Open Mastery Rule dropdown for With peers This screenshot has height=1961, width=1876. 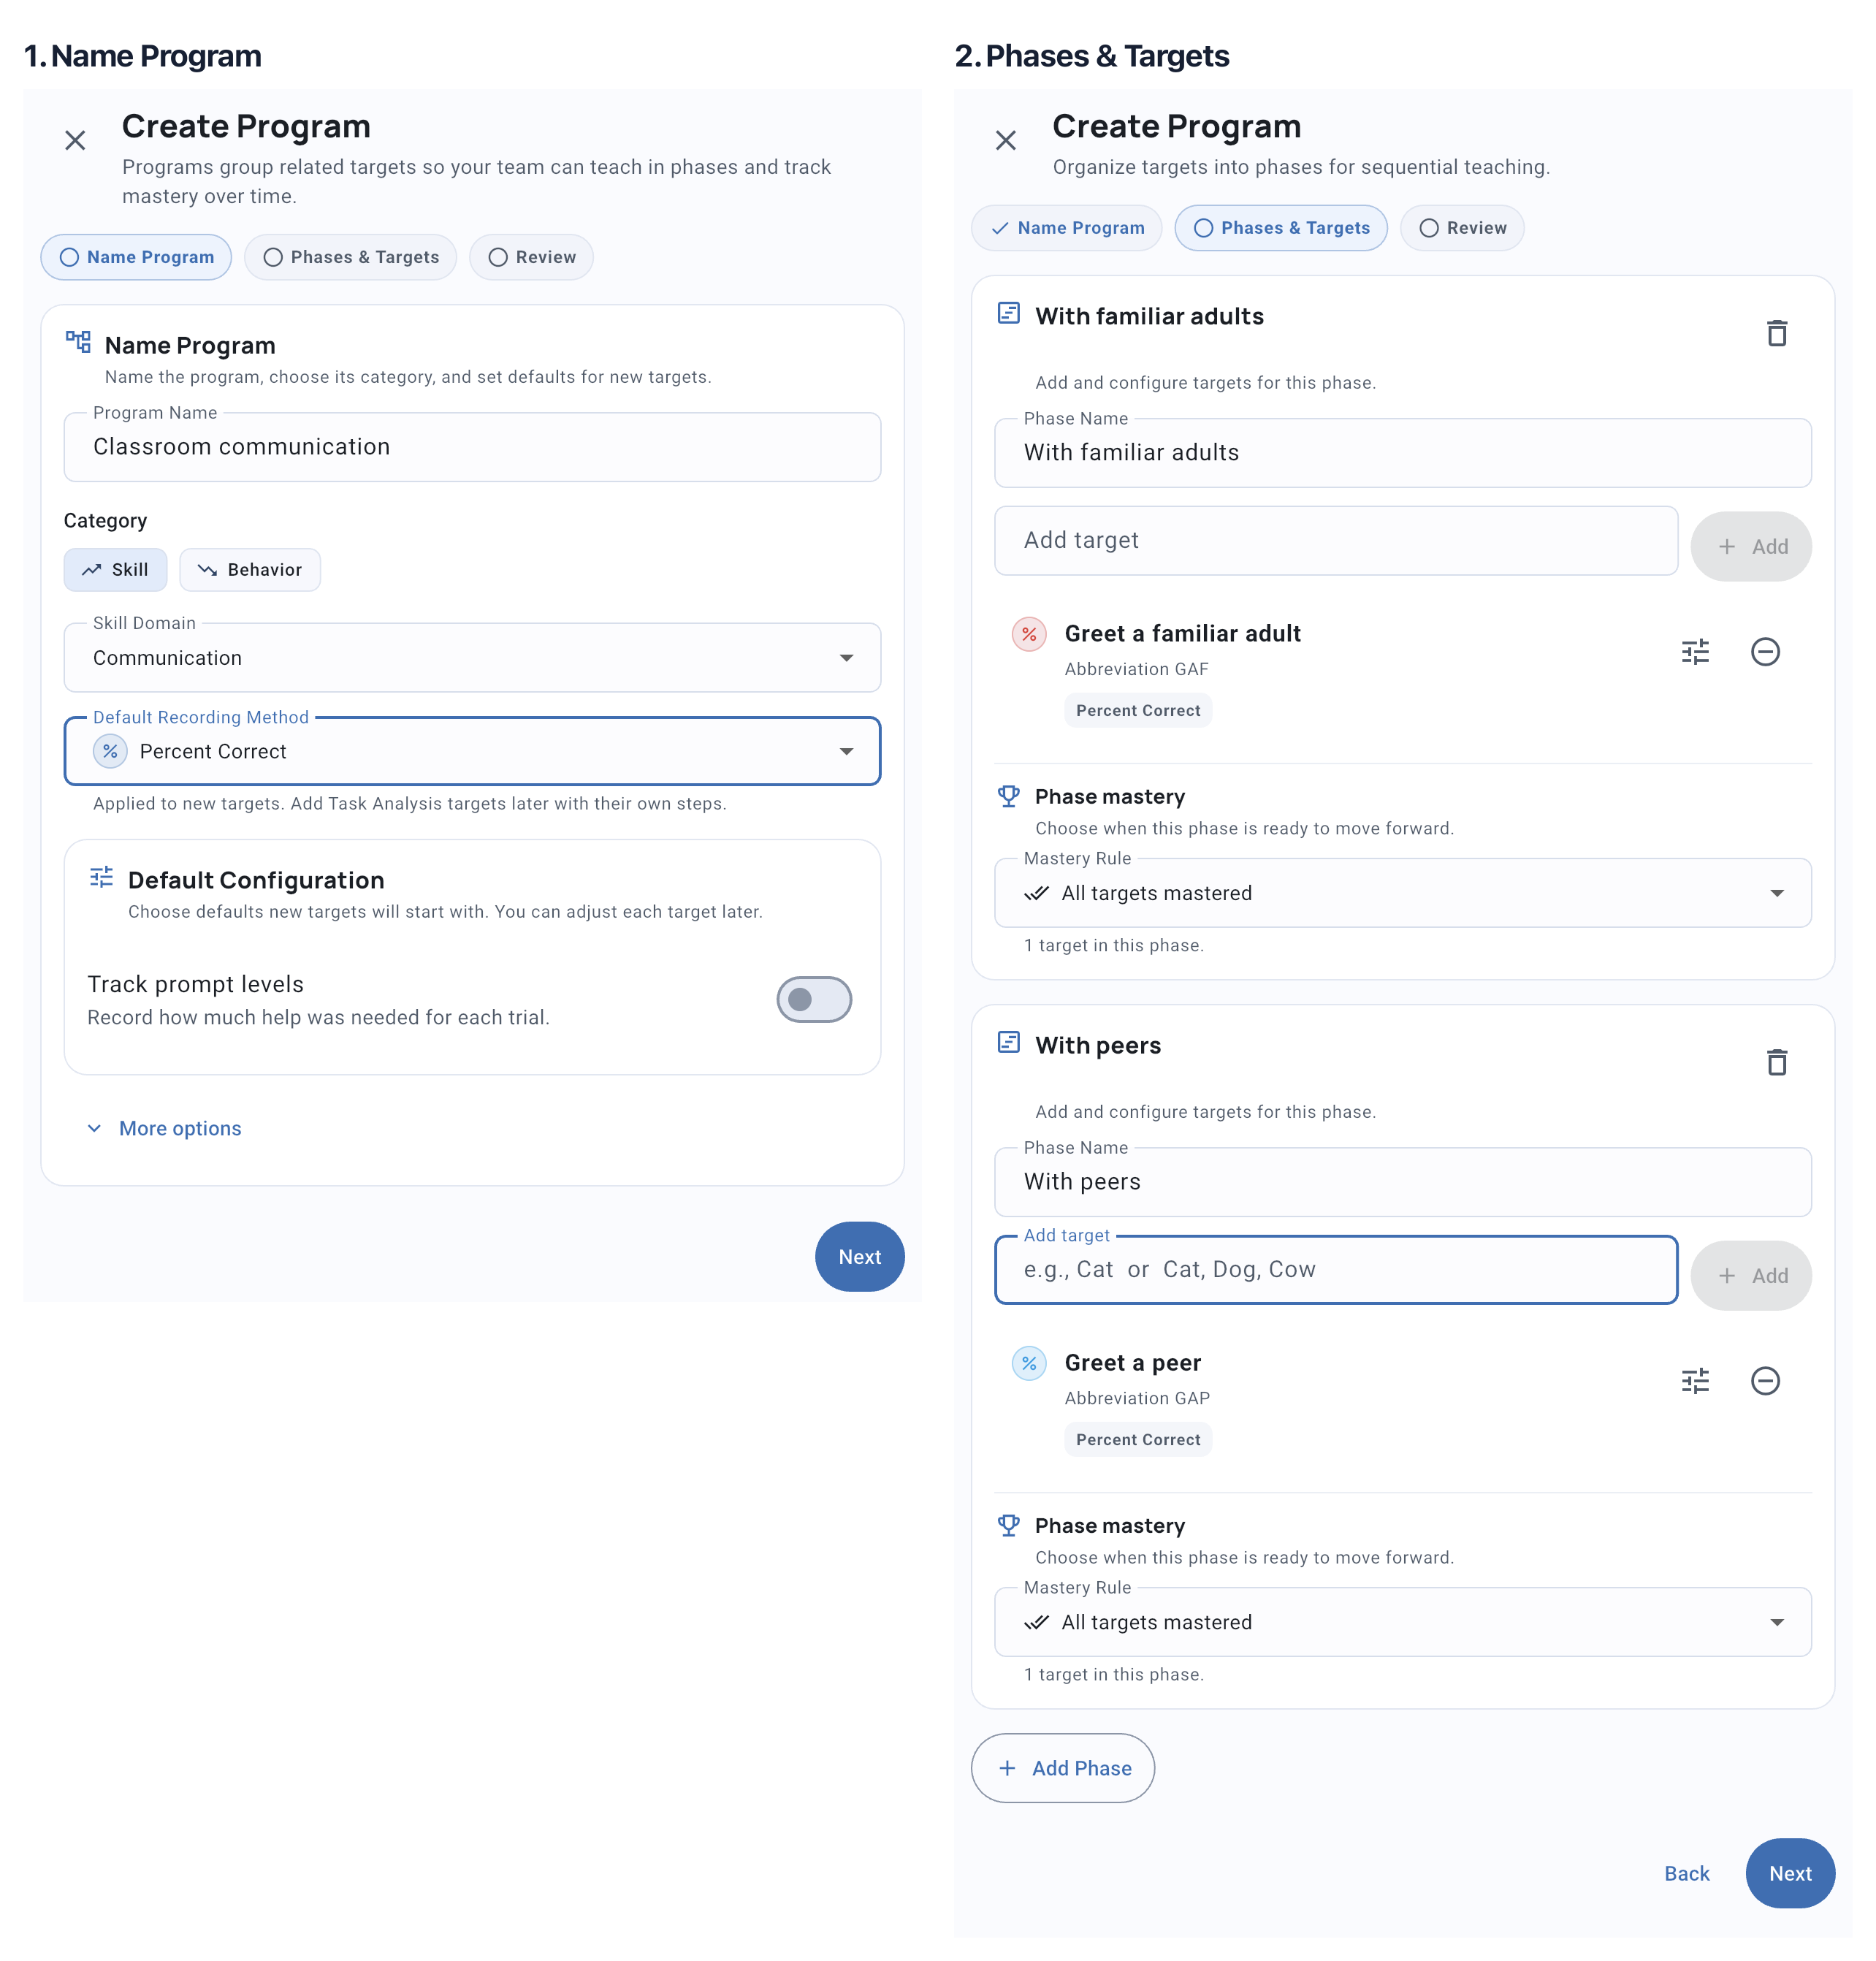(1403, 1622)
